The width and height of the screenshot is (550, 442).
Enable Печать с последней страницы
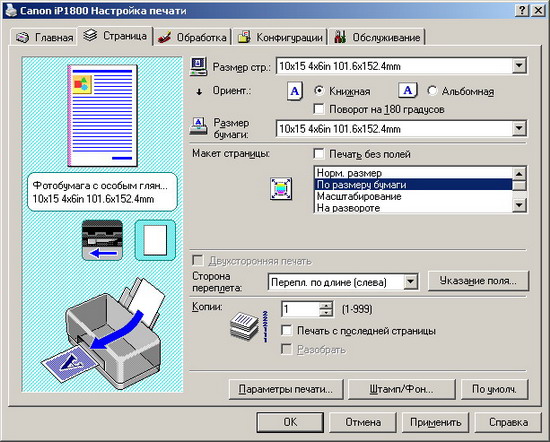tap(287, 330)
